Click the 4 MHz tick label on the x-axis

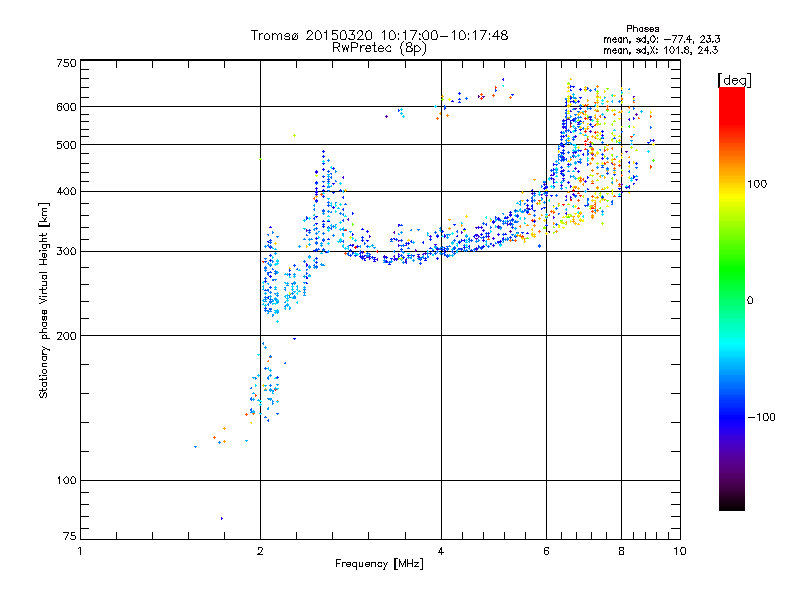[441, 551]
